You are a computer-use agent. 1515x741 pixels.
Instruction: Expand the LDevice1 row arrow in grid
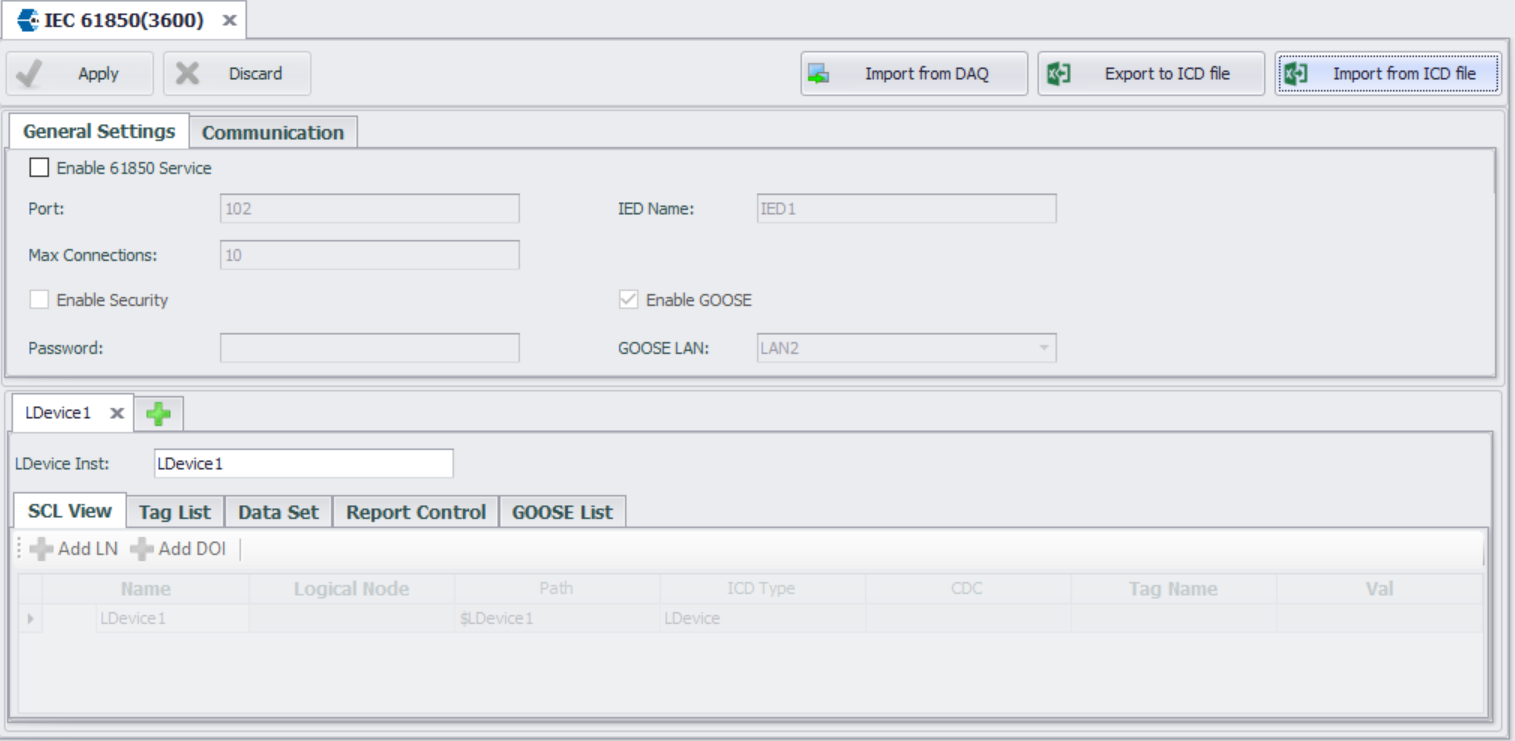31,619
